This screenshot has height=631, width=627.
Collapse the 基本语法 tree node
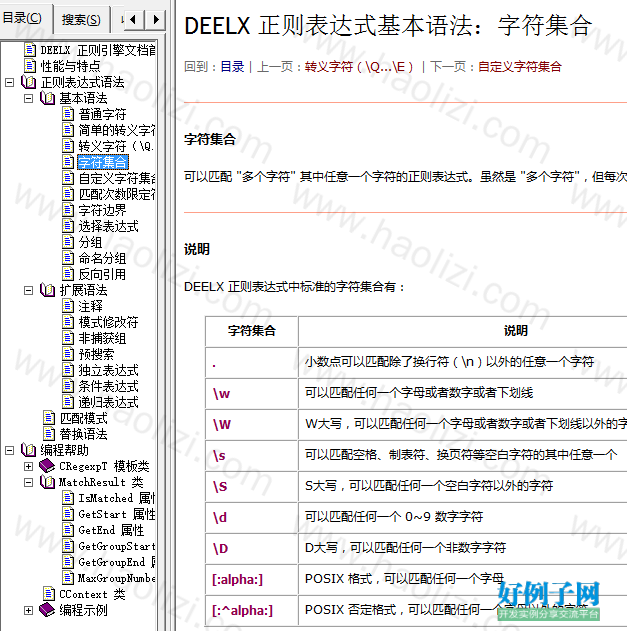[28, 98]
